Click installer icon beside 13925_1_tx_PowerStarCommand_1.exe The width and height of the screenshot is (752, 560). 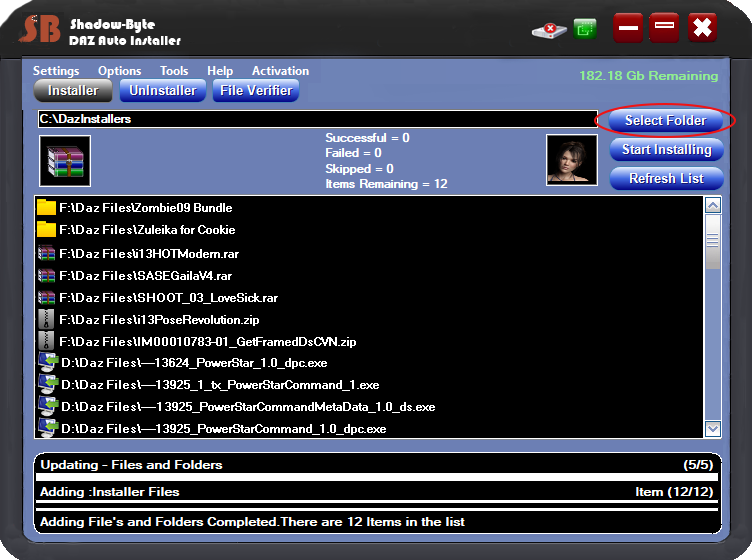pos(48,385)
